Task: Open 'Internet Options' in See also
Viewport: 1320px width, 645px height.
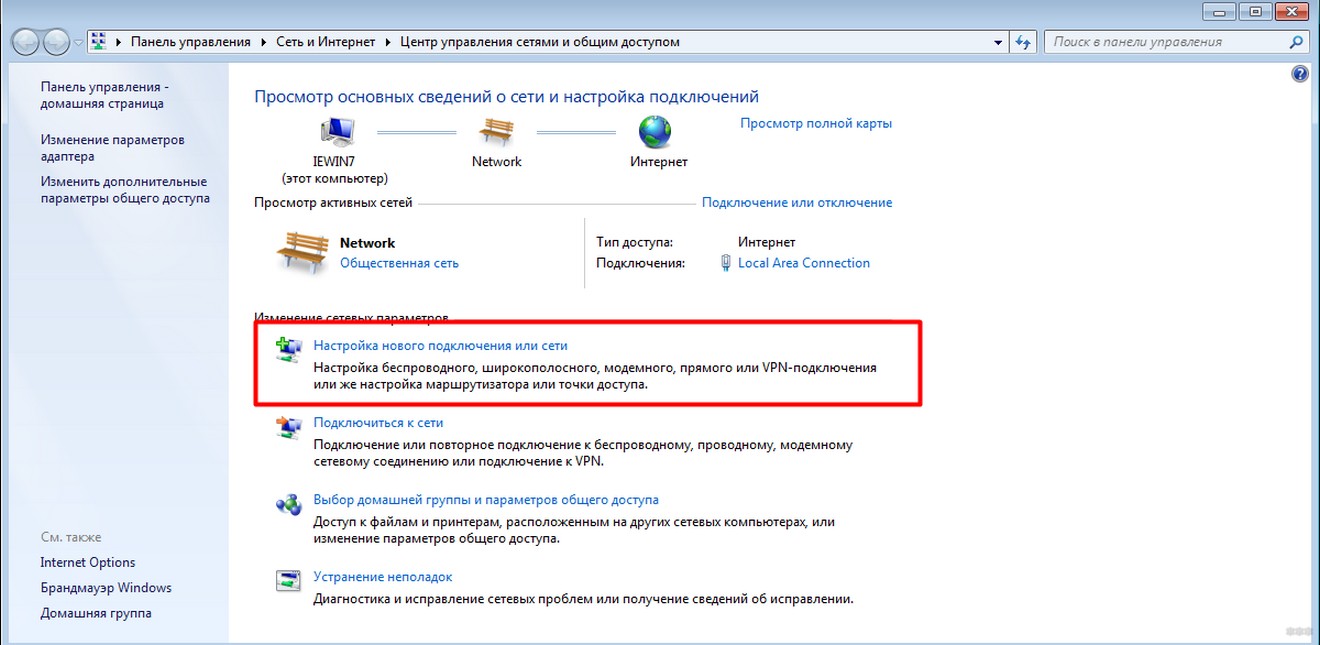Action: pyautogui.click(x=88, y=562)
